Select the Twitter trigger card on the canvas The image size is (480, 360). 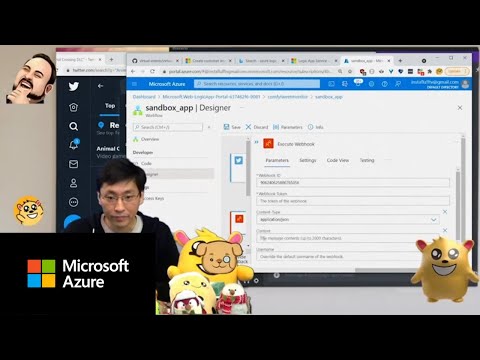pos(238,168)
